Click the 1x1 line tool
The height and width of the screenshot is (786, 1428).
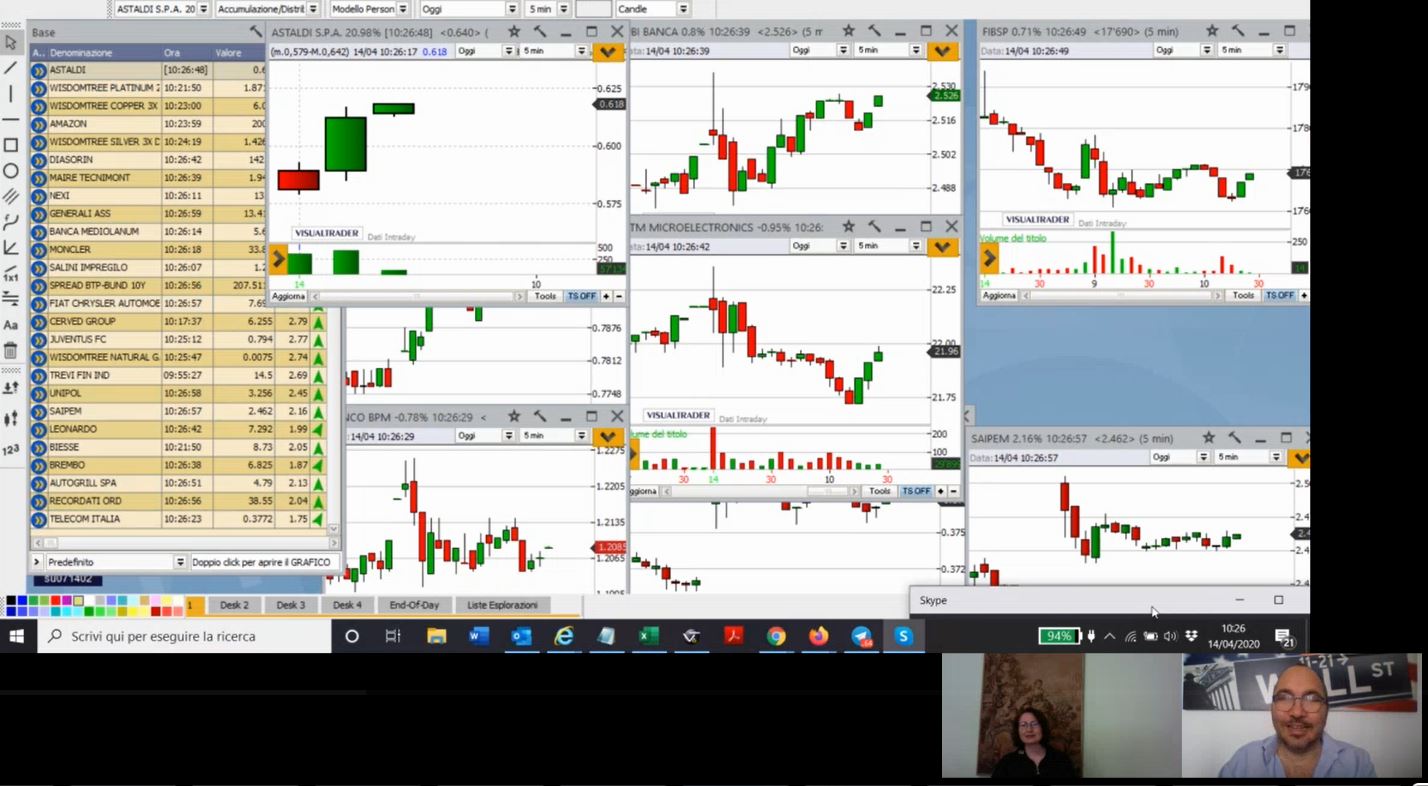click(11, 274)
